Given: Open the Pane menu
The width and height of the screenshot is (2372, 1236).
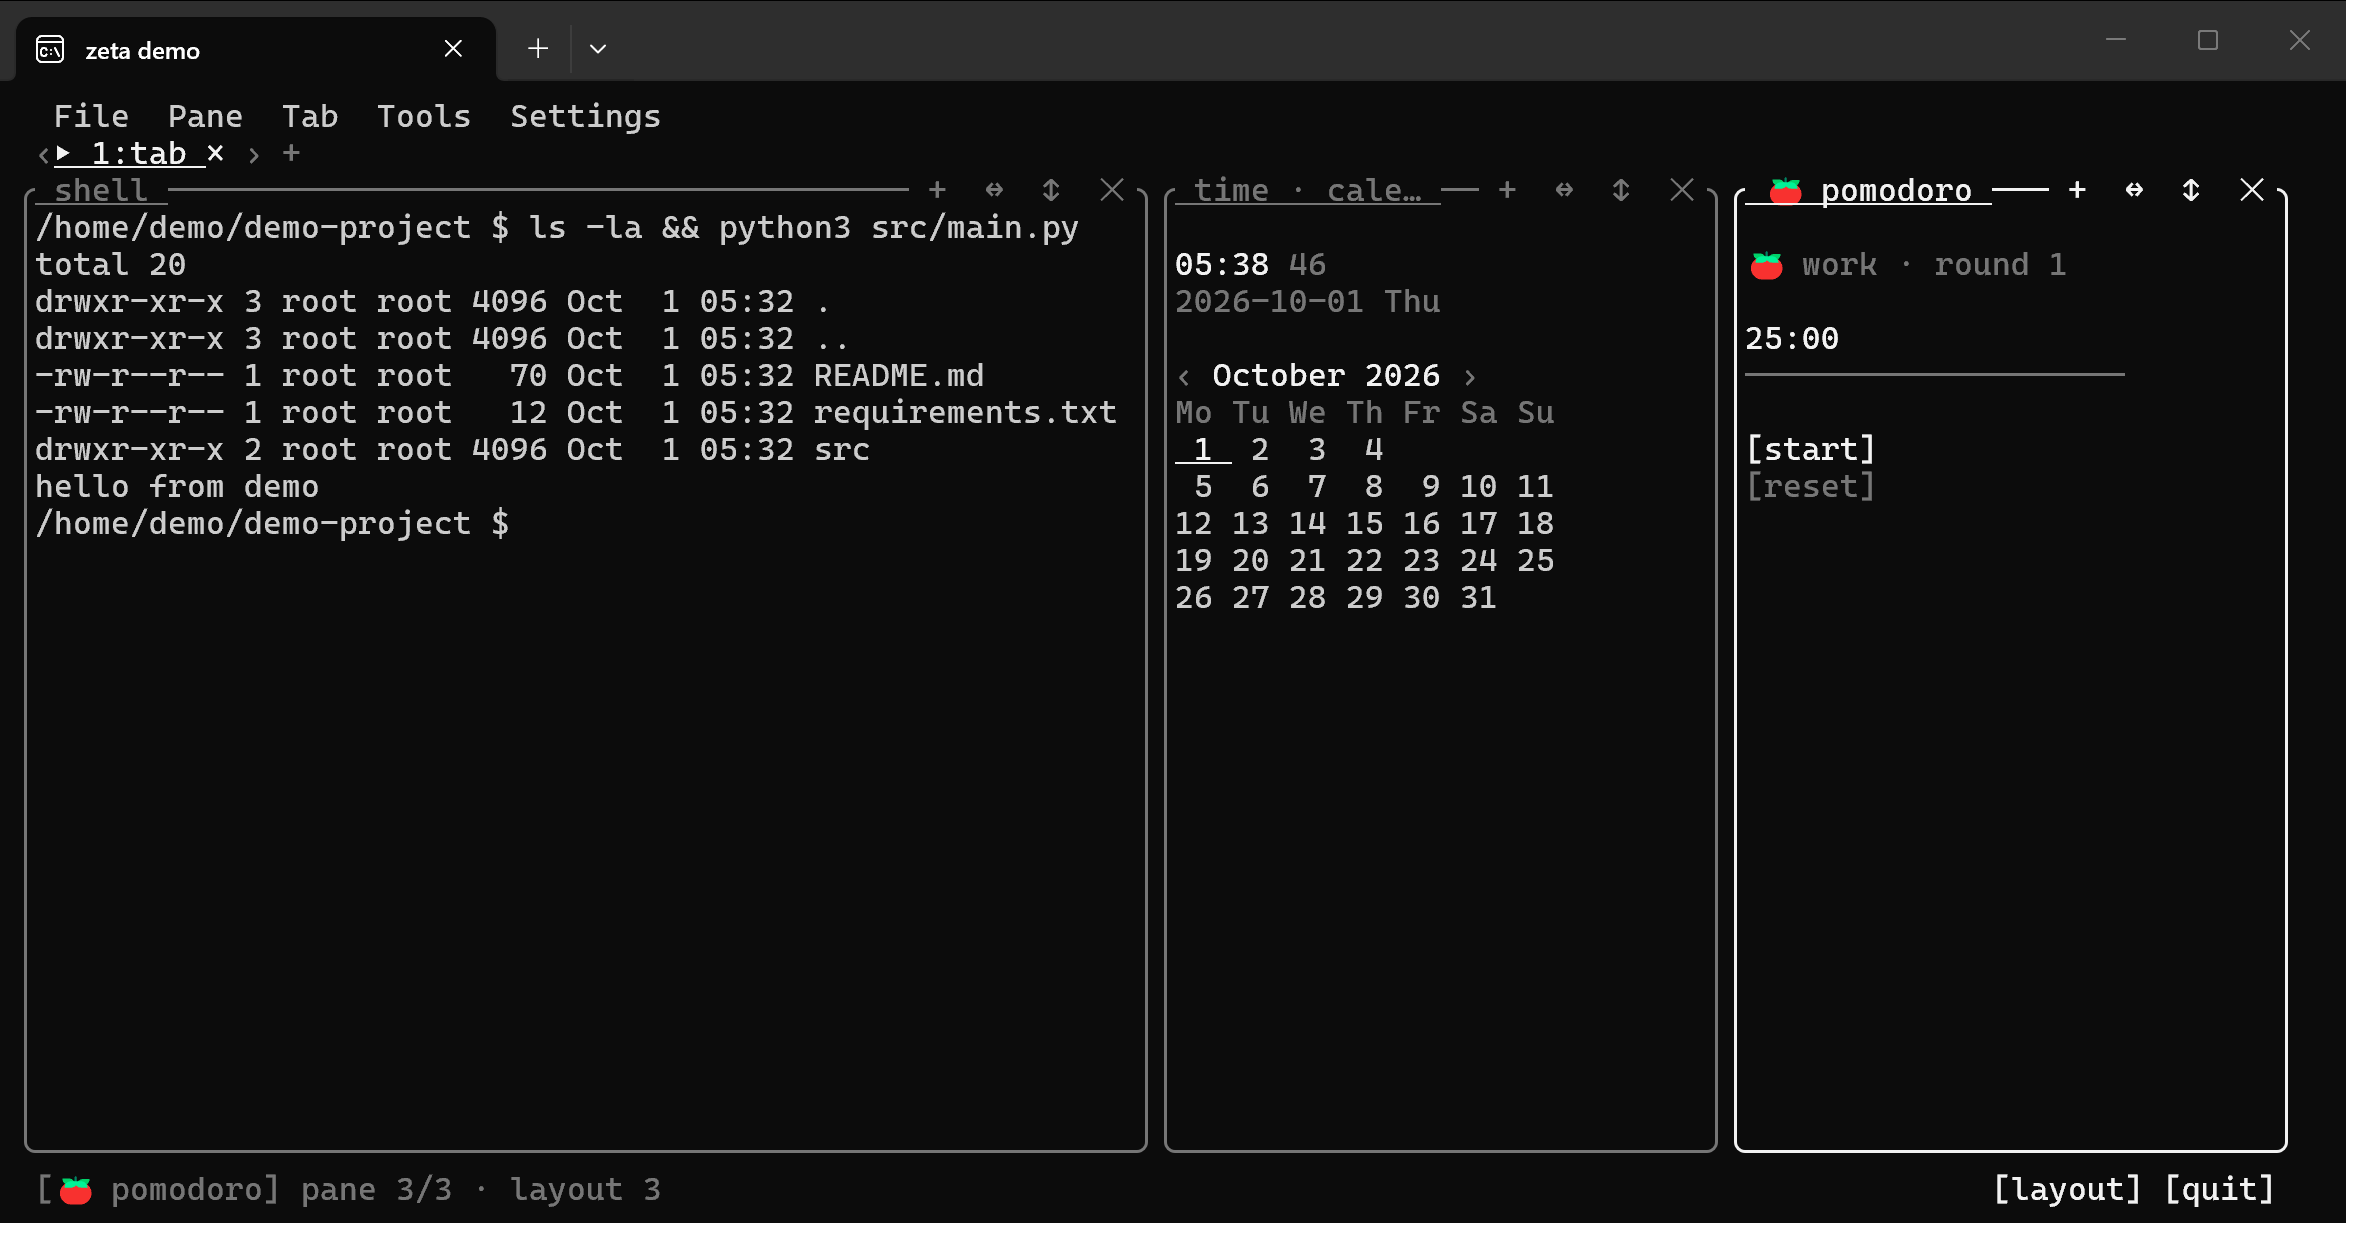Looking at the screenshot, I should [x=205, y=116].
